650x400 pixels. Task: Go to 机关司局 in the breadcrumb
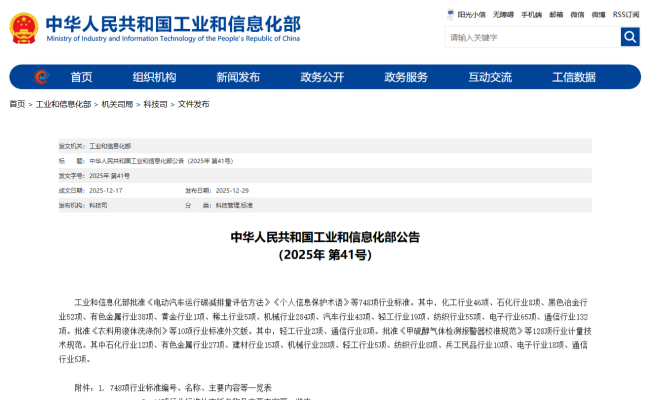[x=117, y=104]
